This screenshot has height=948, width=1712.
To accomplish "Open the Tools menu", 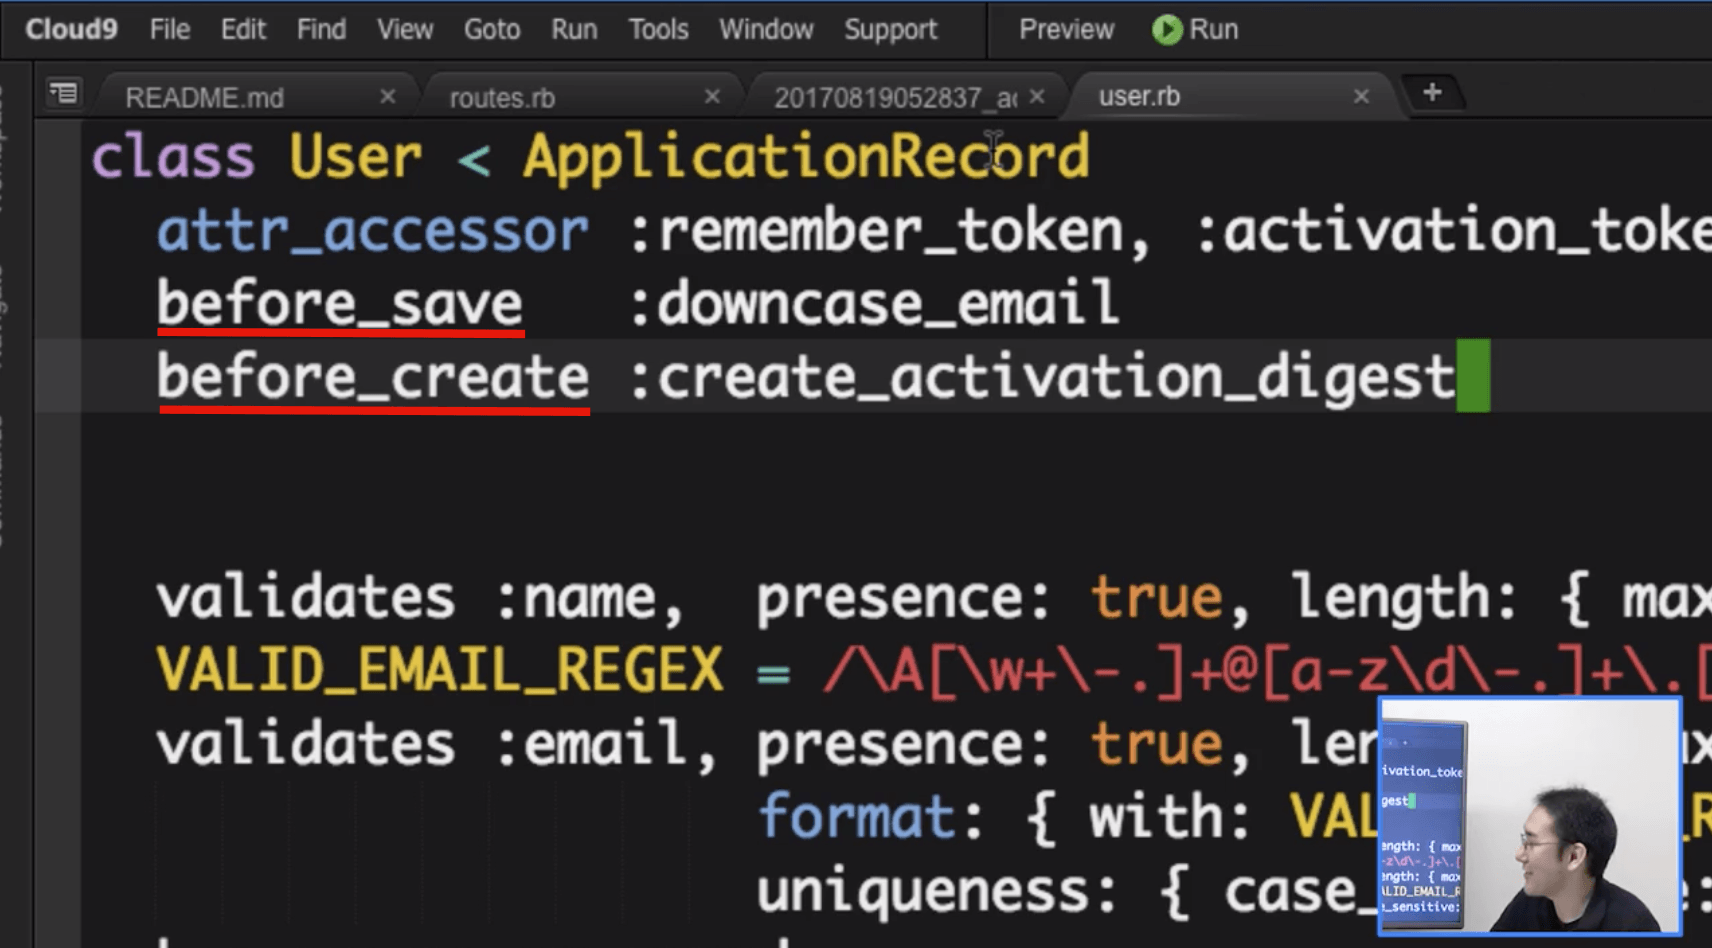I will (x=658, y=29).
